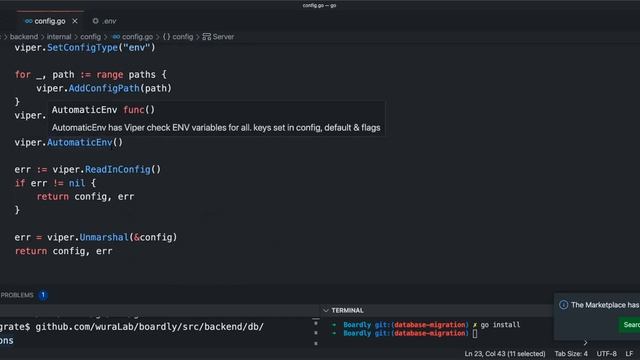Change Tab Size: 4 setting

tap(571, 354)
